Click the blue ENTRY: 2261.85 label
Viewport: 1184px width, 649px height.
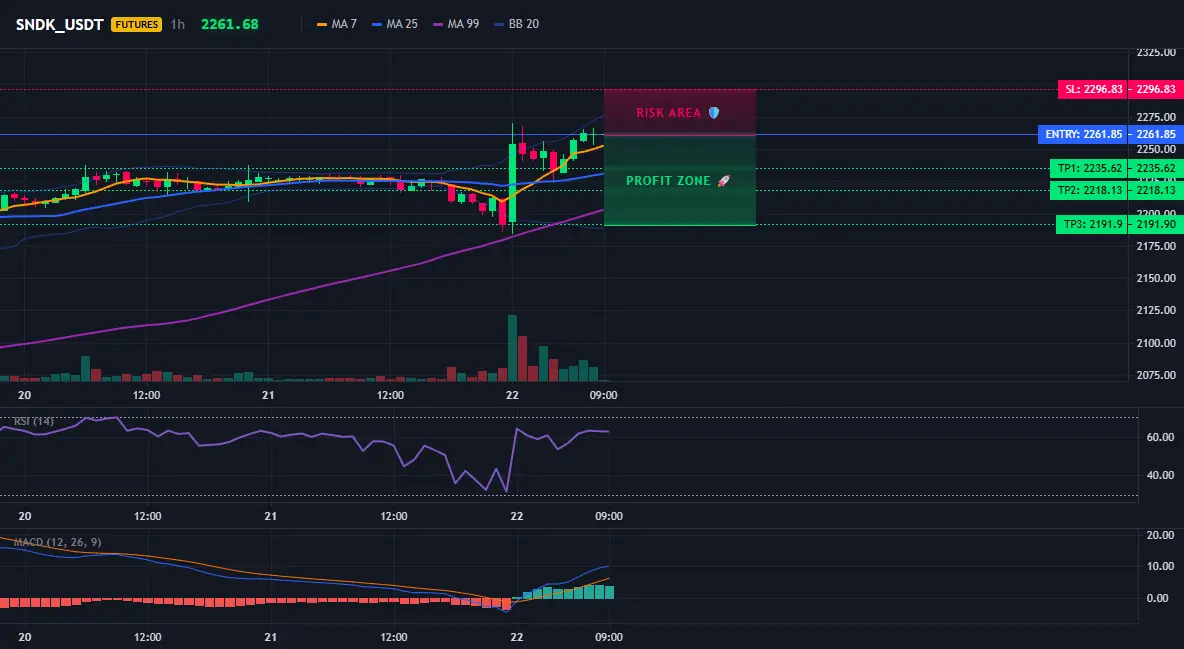(x=1083, y=134)
